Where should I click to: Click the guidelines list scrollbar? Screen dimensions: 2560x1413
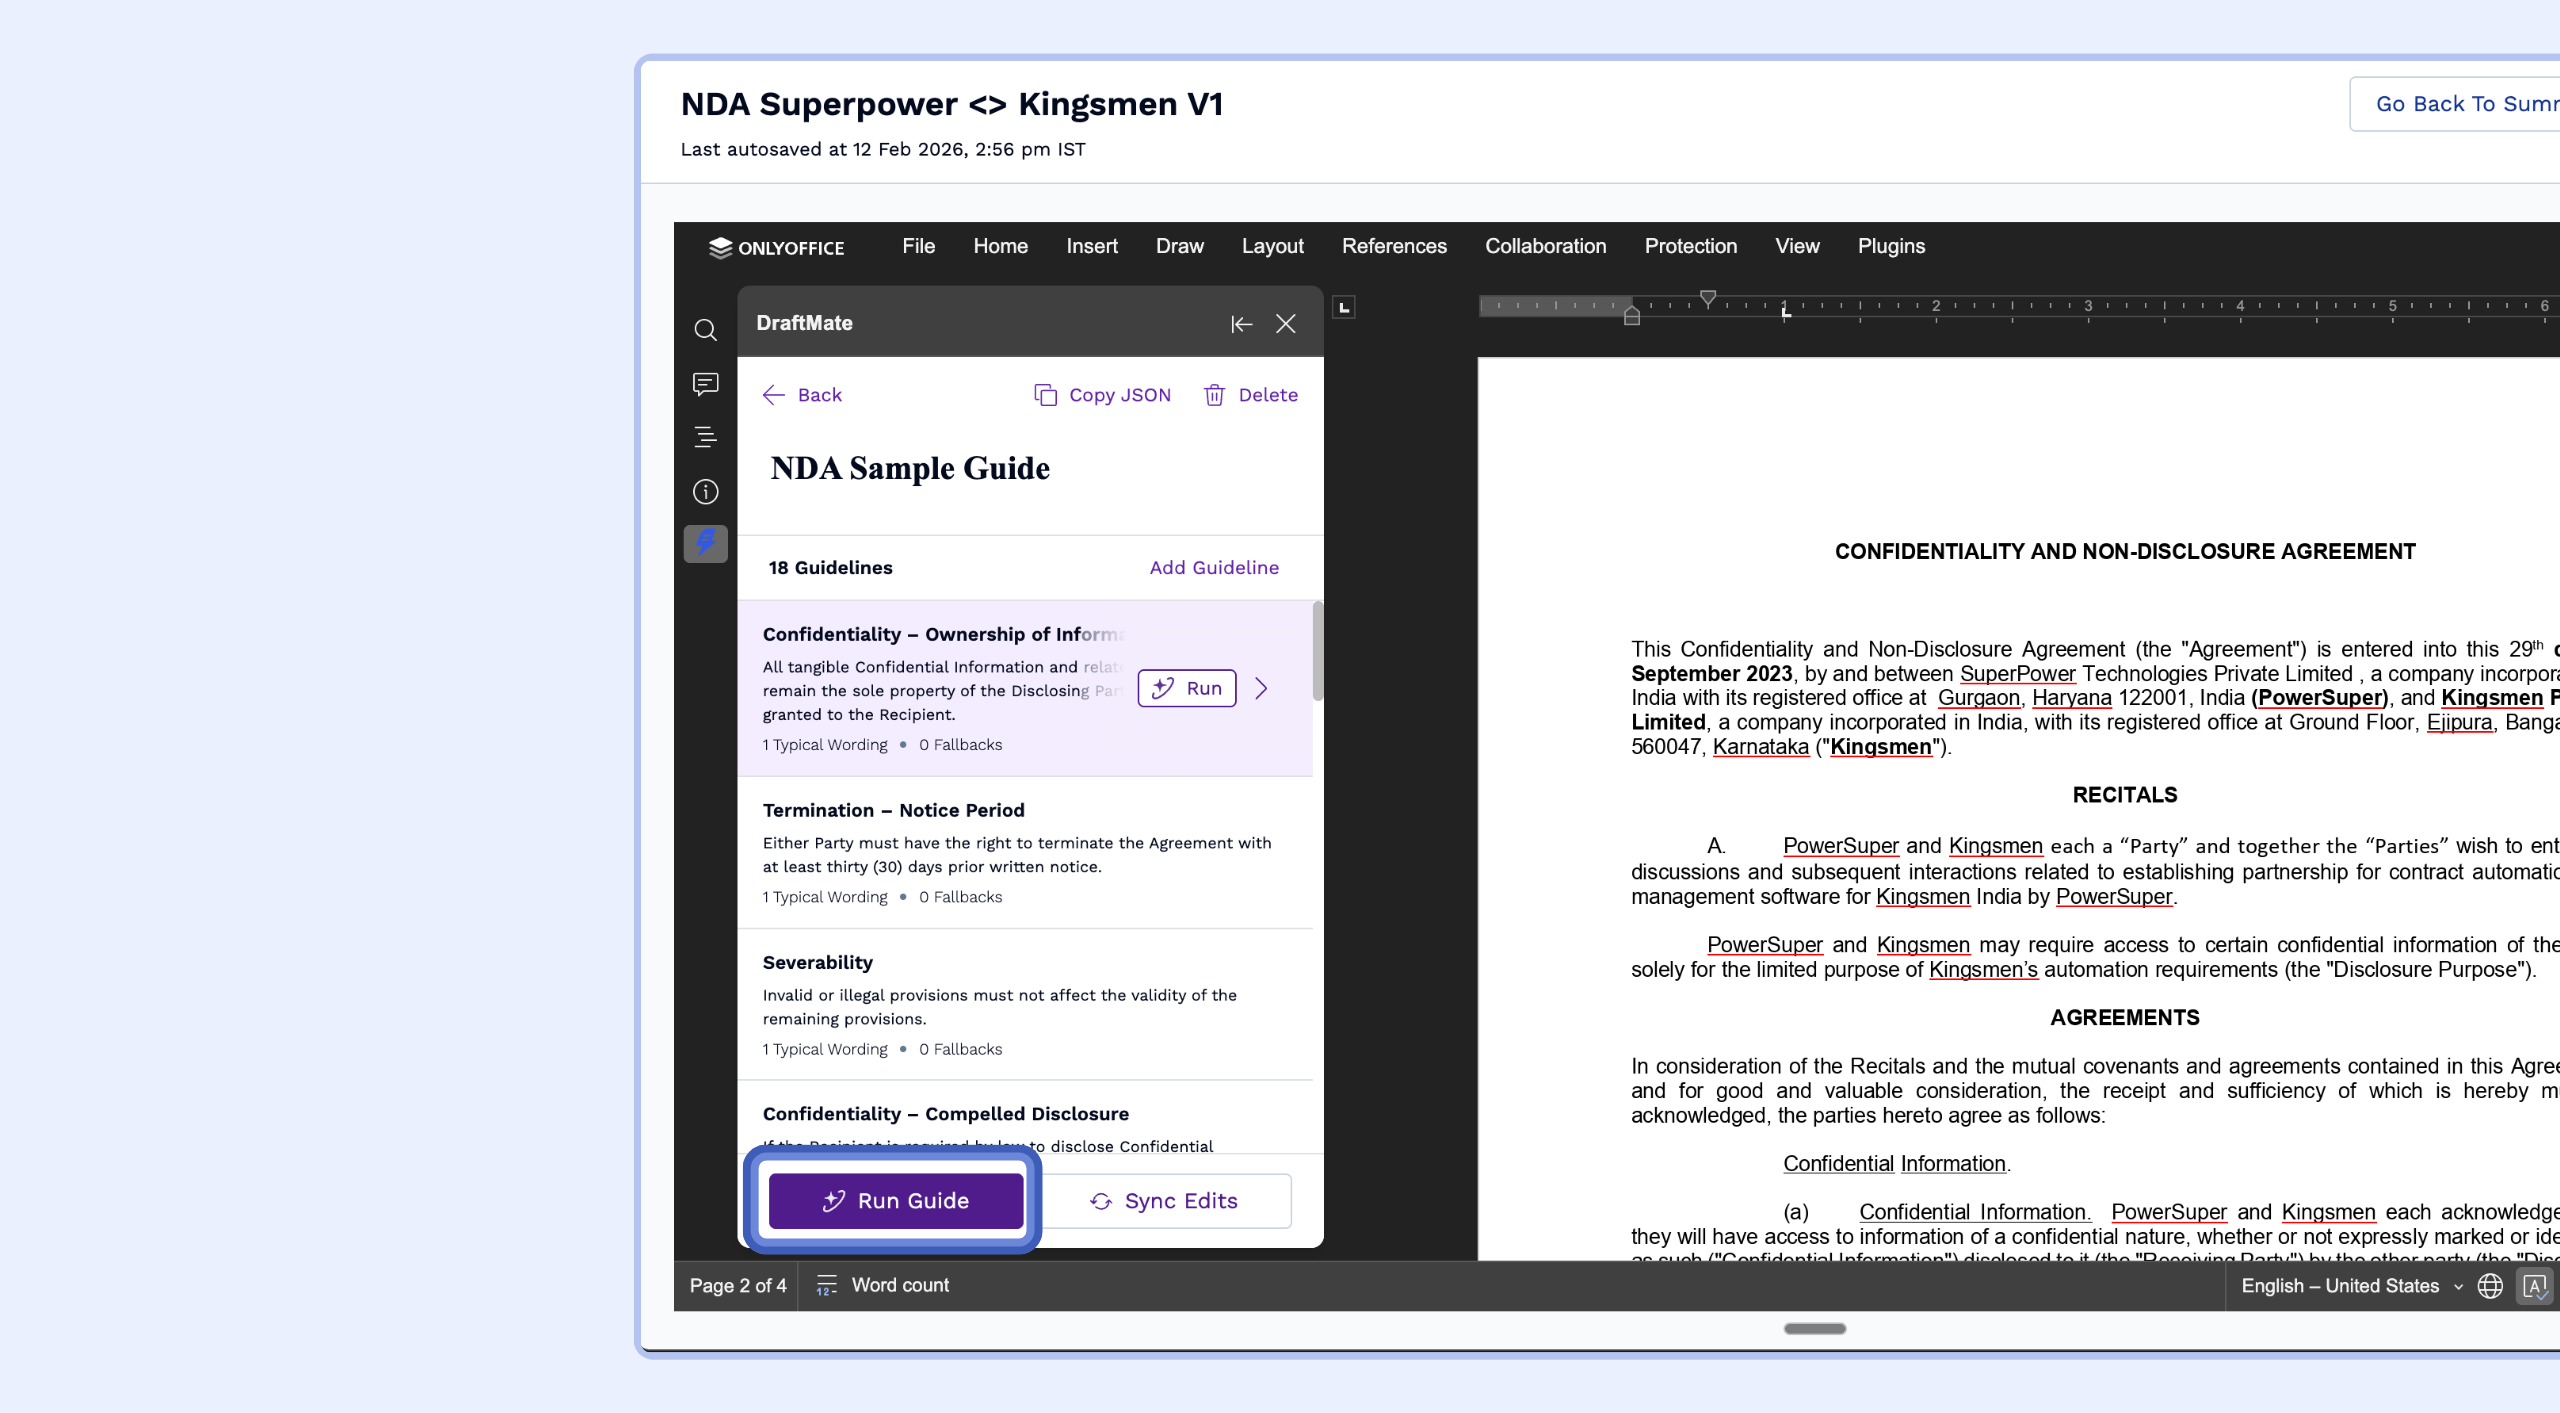[1318, 652]
